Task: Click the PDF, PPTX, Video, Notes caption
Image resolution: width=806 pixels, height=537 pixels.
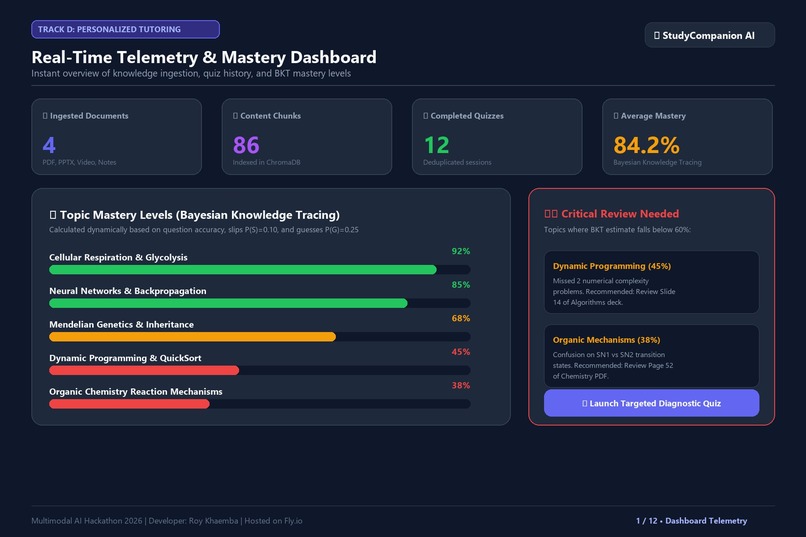Action: tap(79, 162)
